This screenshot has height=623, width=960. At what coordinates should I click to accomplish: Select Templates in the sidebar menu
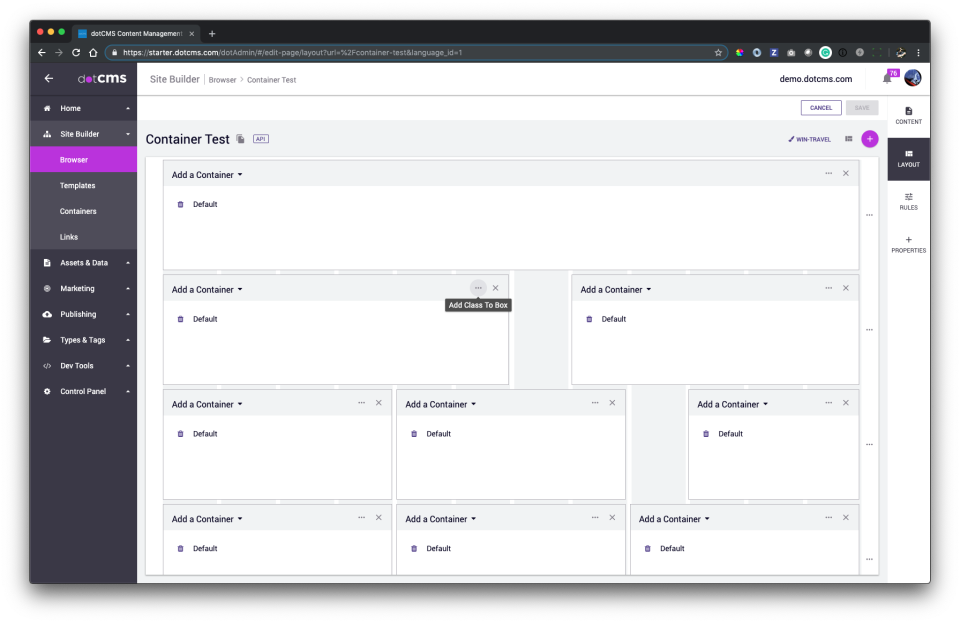77,185
